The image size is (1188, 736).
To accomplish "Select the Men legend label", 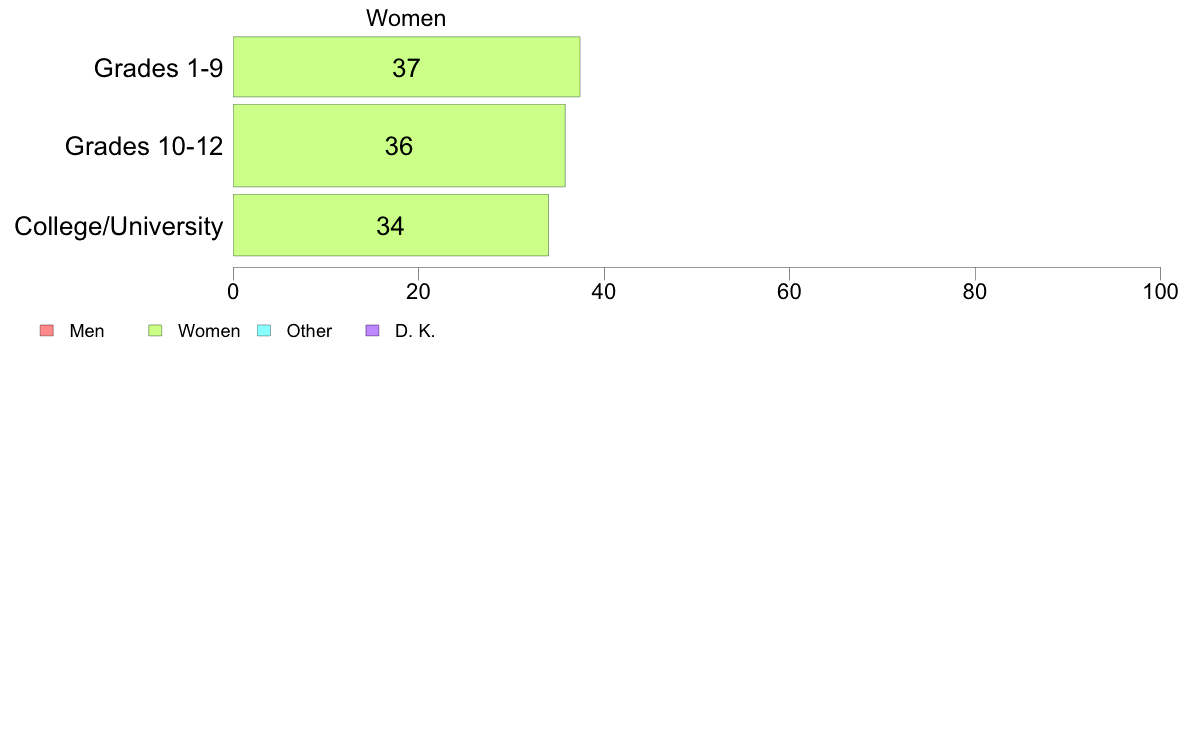I will pyautogui.click(x=86, y=331).
